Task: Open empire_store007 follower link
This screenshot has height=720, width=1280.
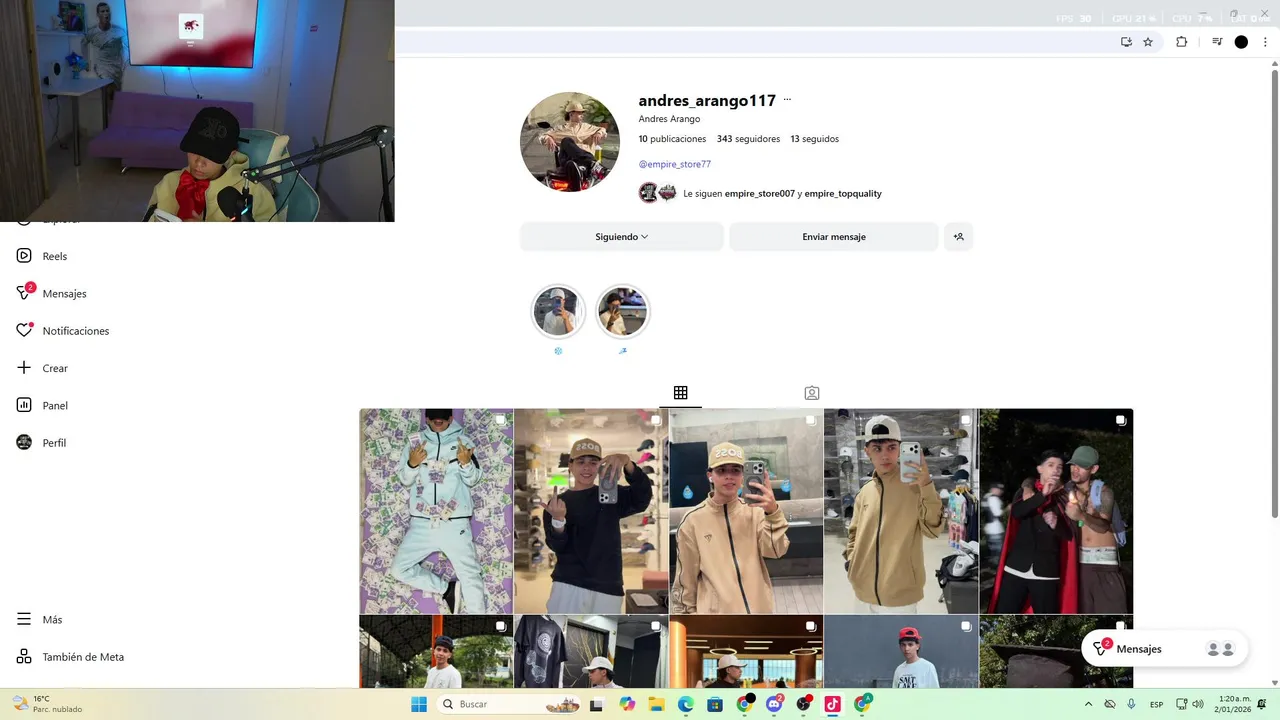Action: (x=759, y=194)
